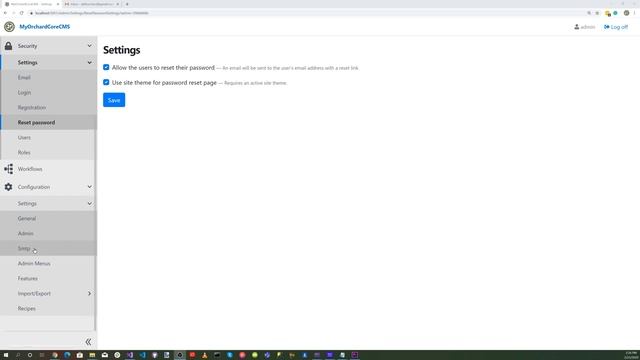Go back using the browser back arrow
Image resolution: width=640 pixels, height=360 pixels.
pos(5,13)
